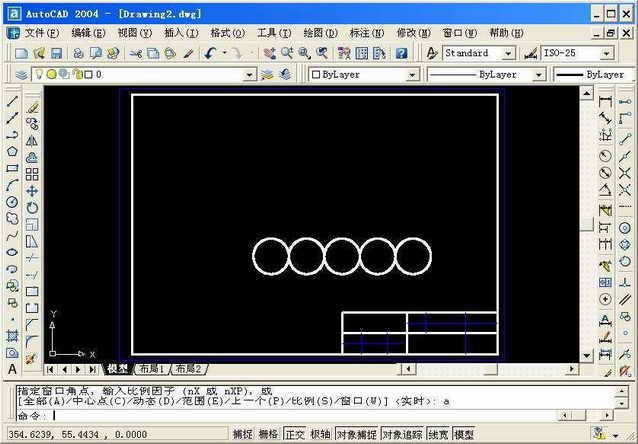Click the 线宽 lineweight status button
This screenshot has width=638, height=444.
click(438, 435)
